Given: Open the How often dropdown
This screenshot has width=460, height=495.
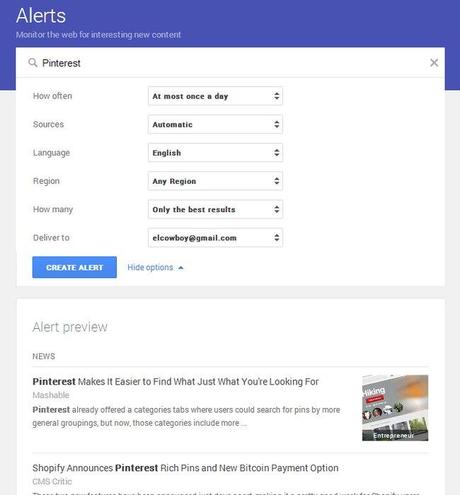Looking at the screenshot, I should point(215,96).
